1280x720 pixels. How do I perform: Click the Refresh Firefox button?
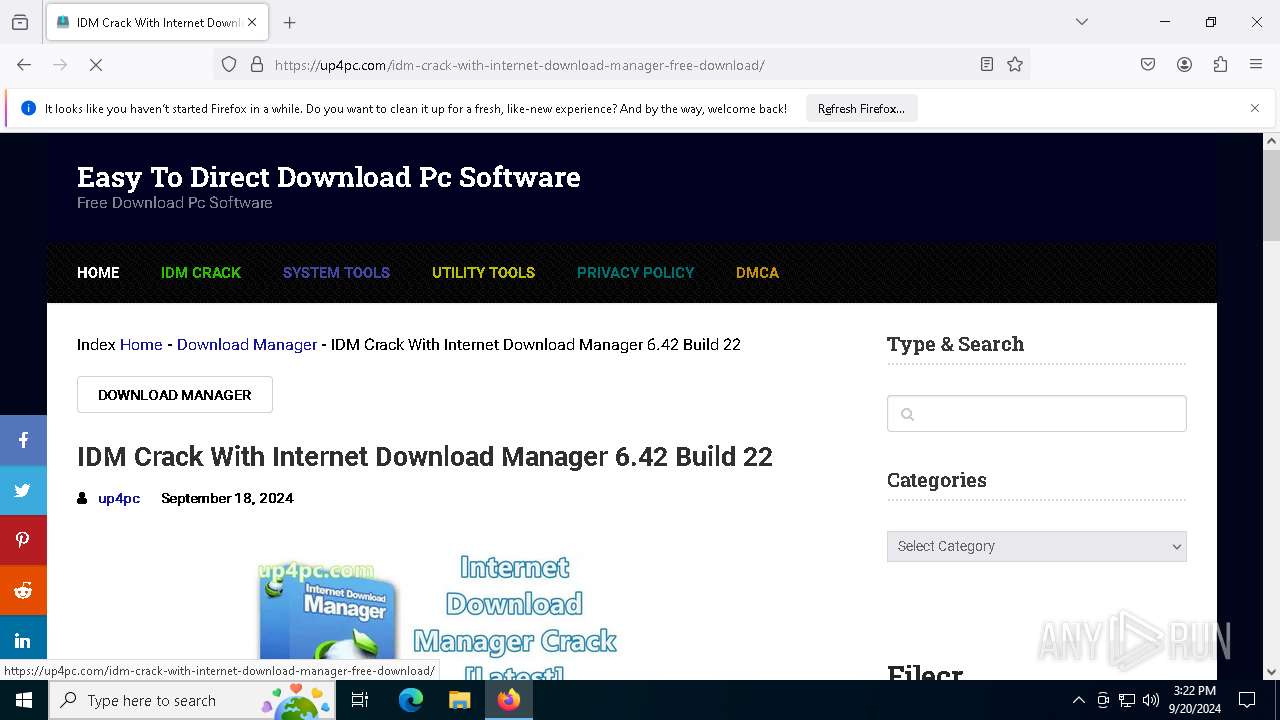861,109
